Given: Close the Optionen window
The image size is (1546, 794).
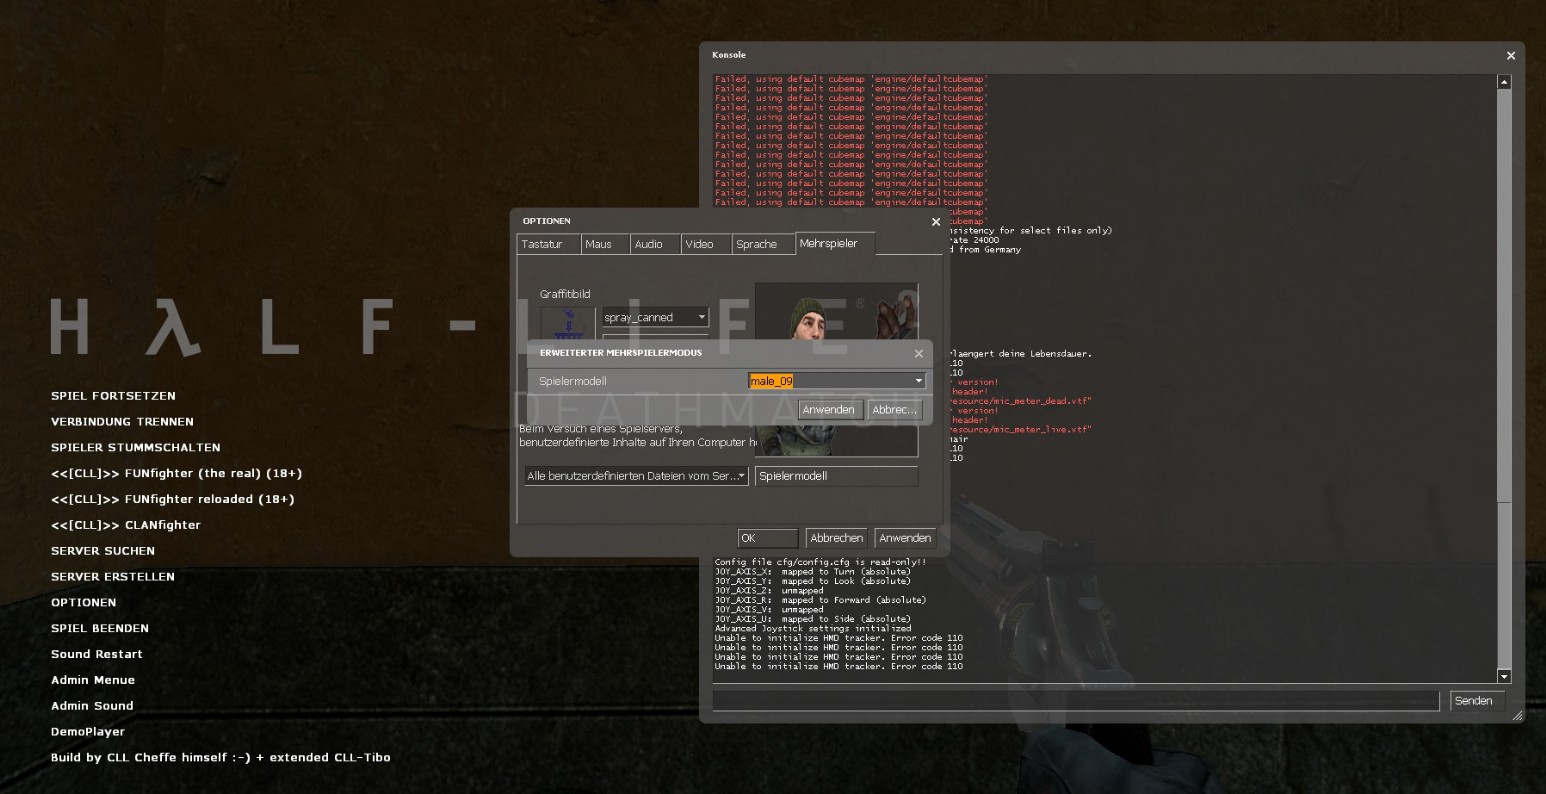Looking at the screenshot, I should [x=936, y=222].
